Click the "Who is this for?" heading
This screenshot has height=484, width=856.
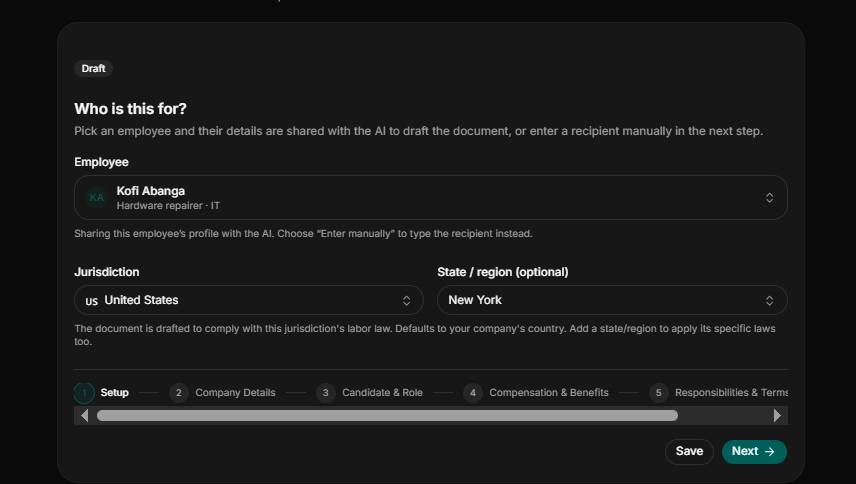click(130, 109)
